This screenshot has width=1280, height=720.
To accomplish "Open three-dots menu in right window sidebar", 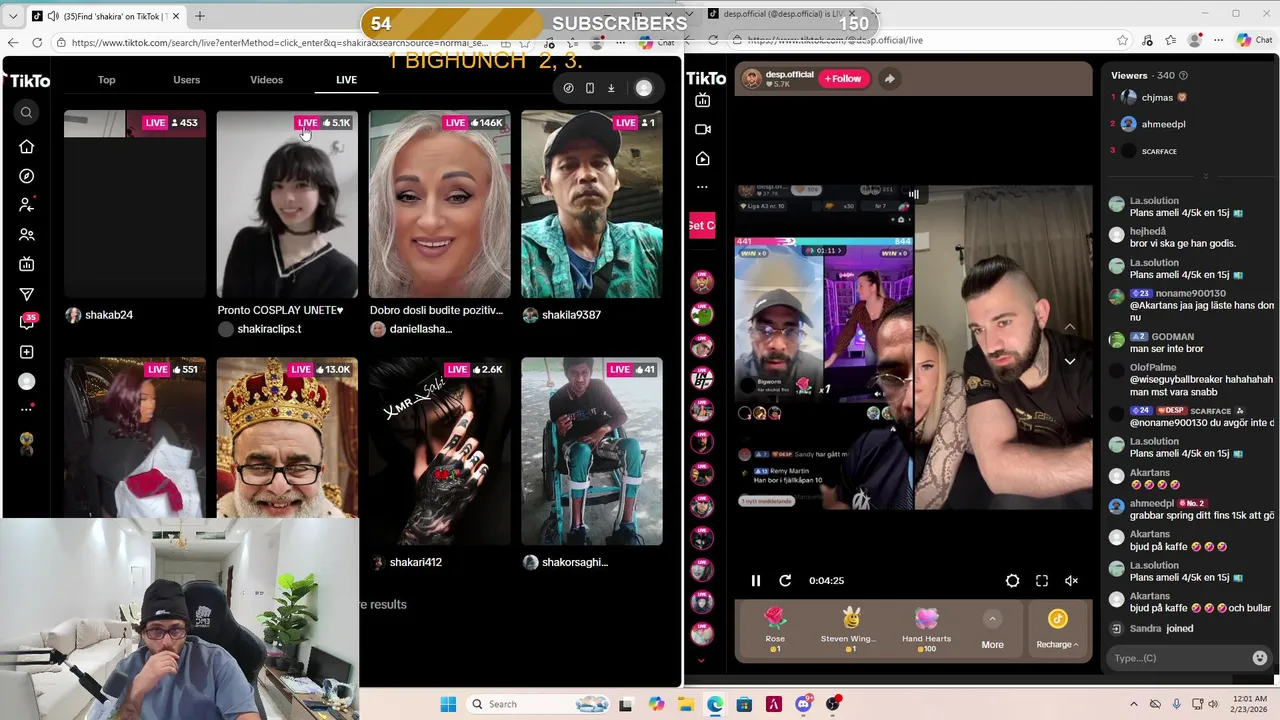I will 703,187.
